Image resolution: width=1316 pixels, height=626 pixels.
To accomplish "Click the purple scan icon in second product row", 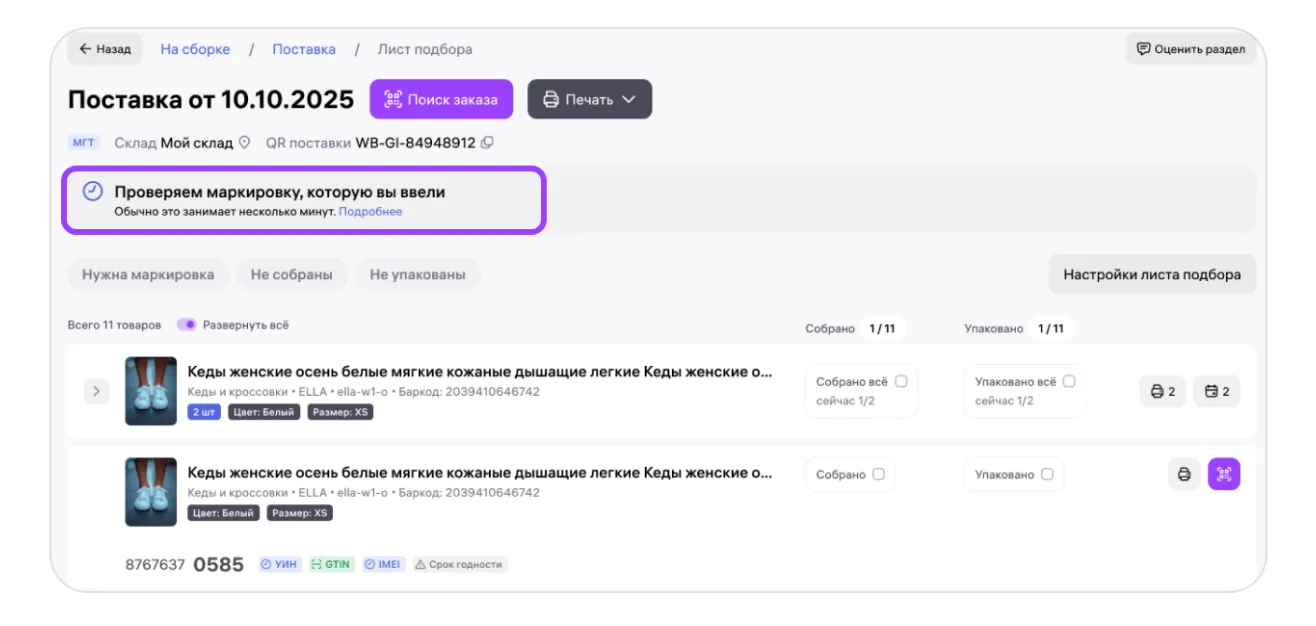I will [x=1223, y=474].
